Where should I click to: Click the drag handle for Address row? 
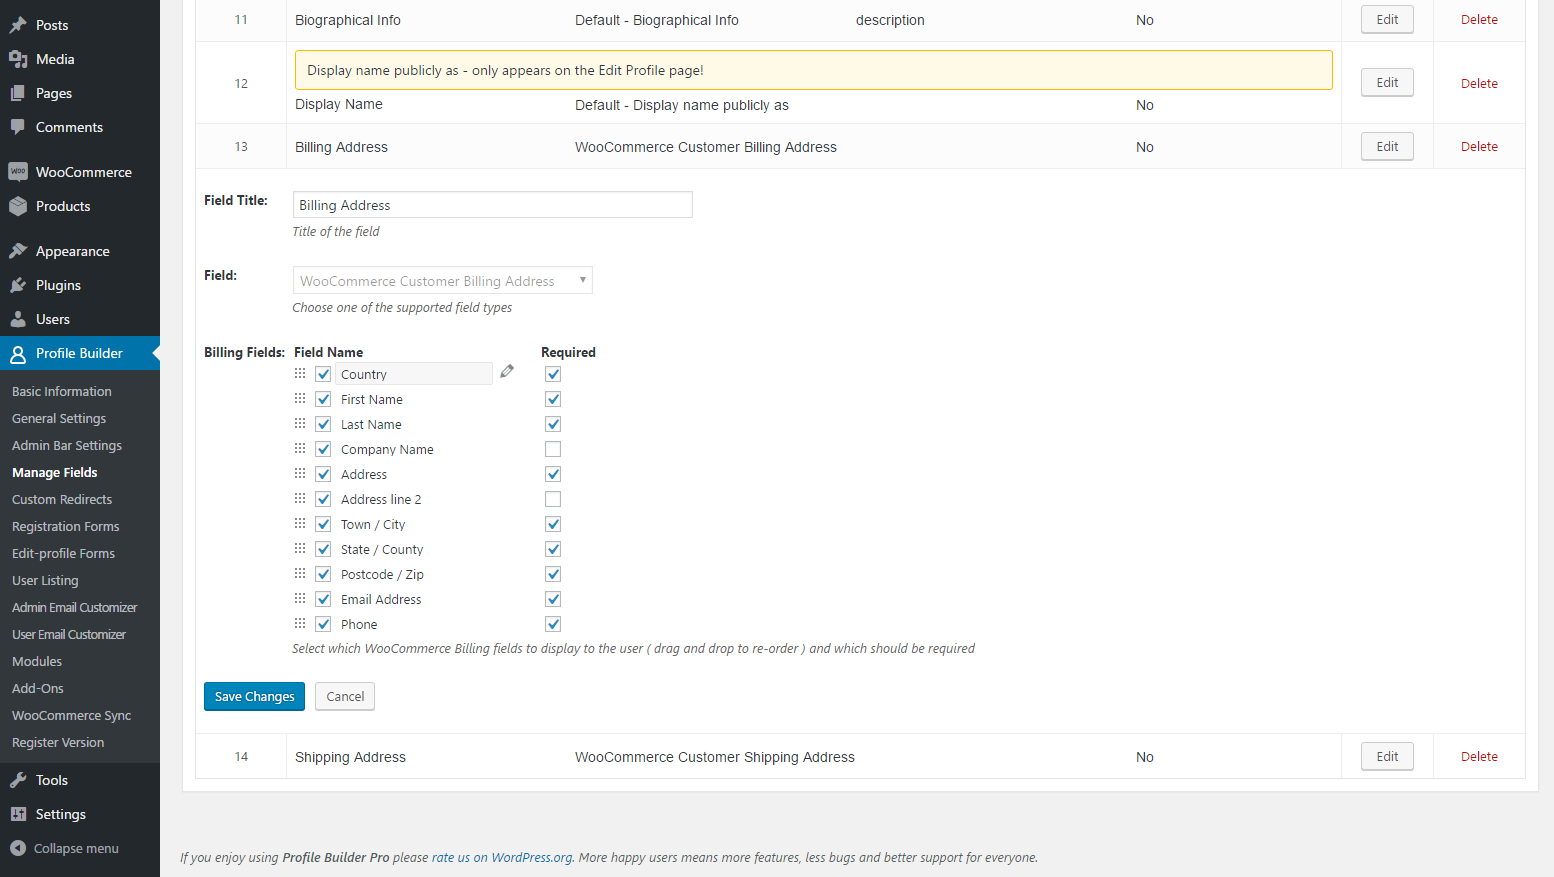pyautogui.click(x=300, y=473)
